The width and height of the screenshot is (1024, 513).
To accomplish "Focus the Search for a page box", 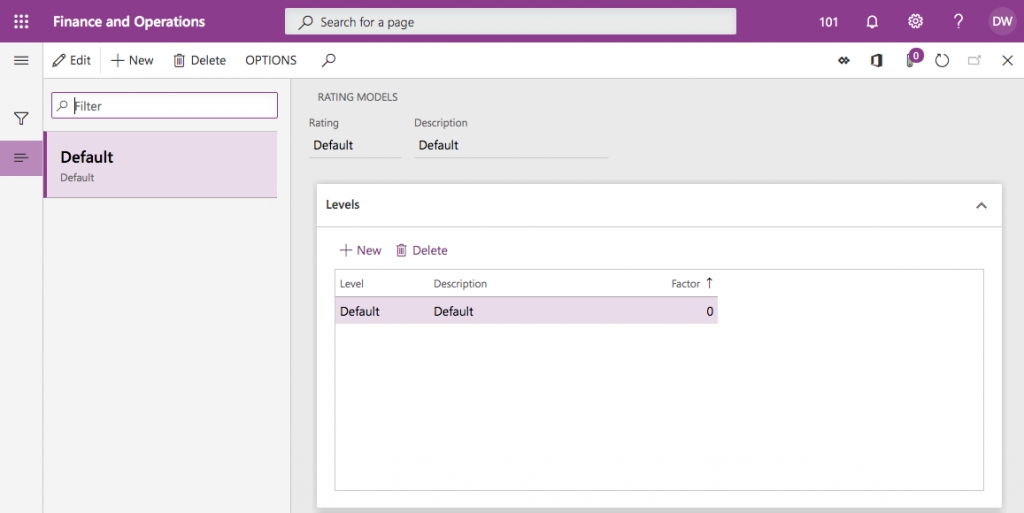I will coord(510,22).
